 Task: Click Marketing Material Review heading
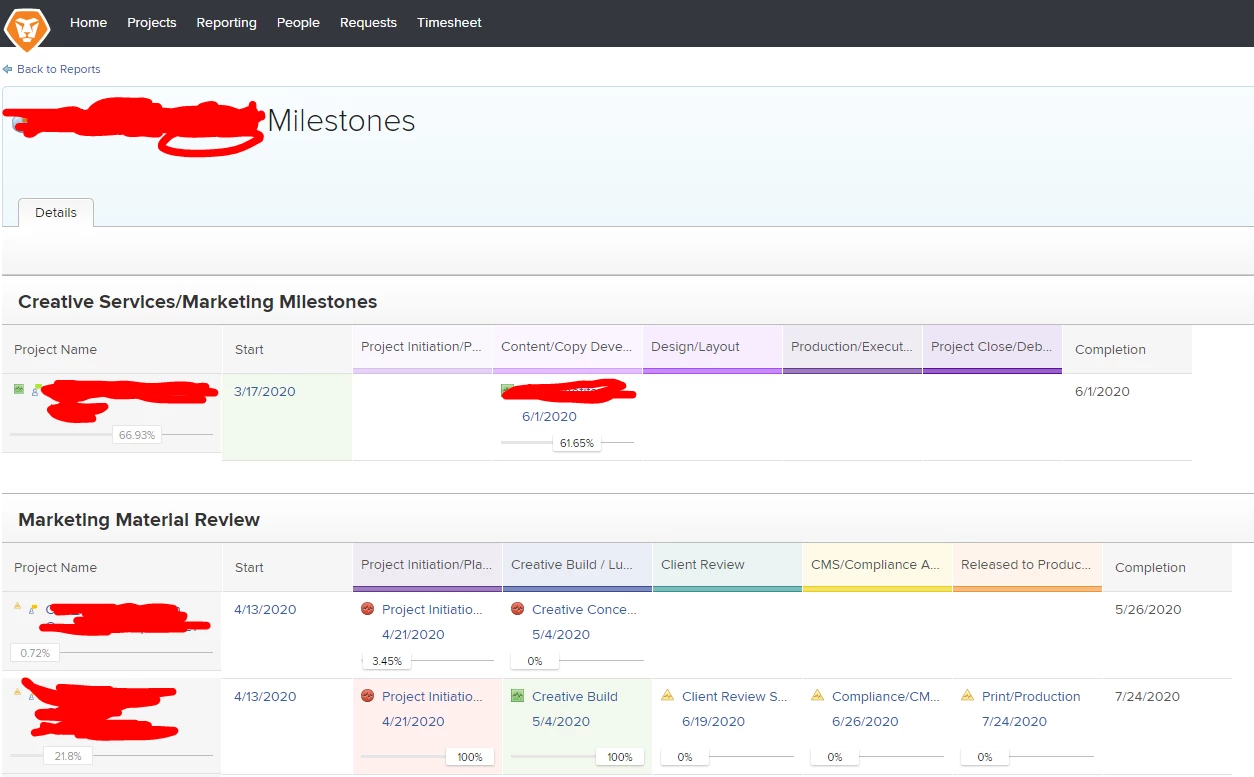click(139, 519)
